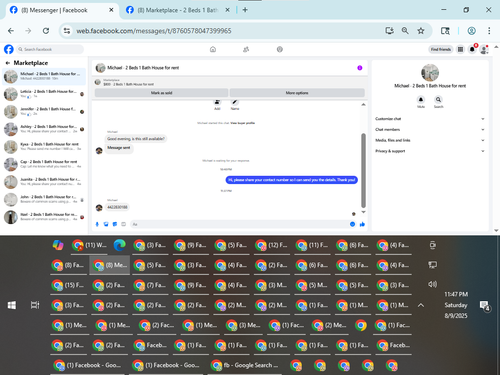Screen dimensions: 500x375
Task: Expand the Customize chat section
Action: pos(429,119)
